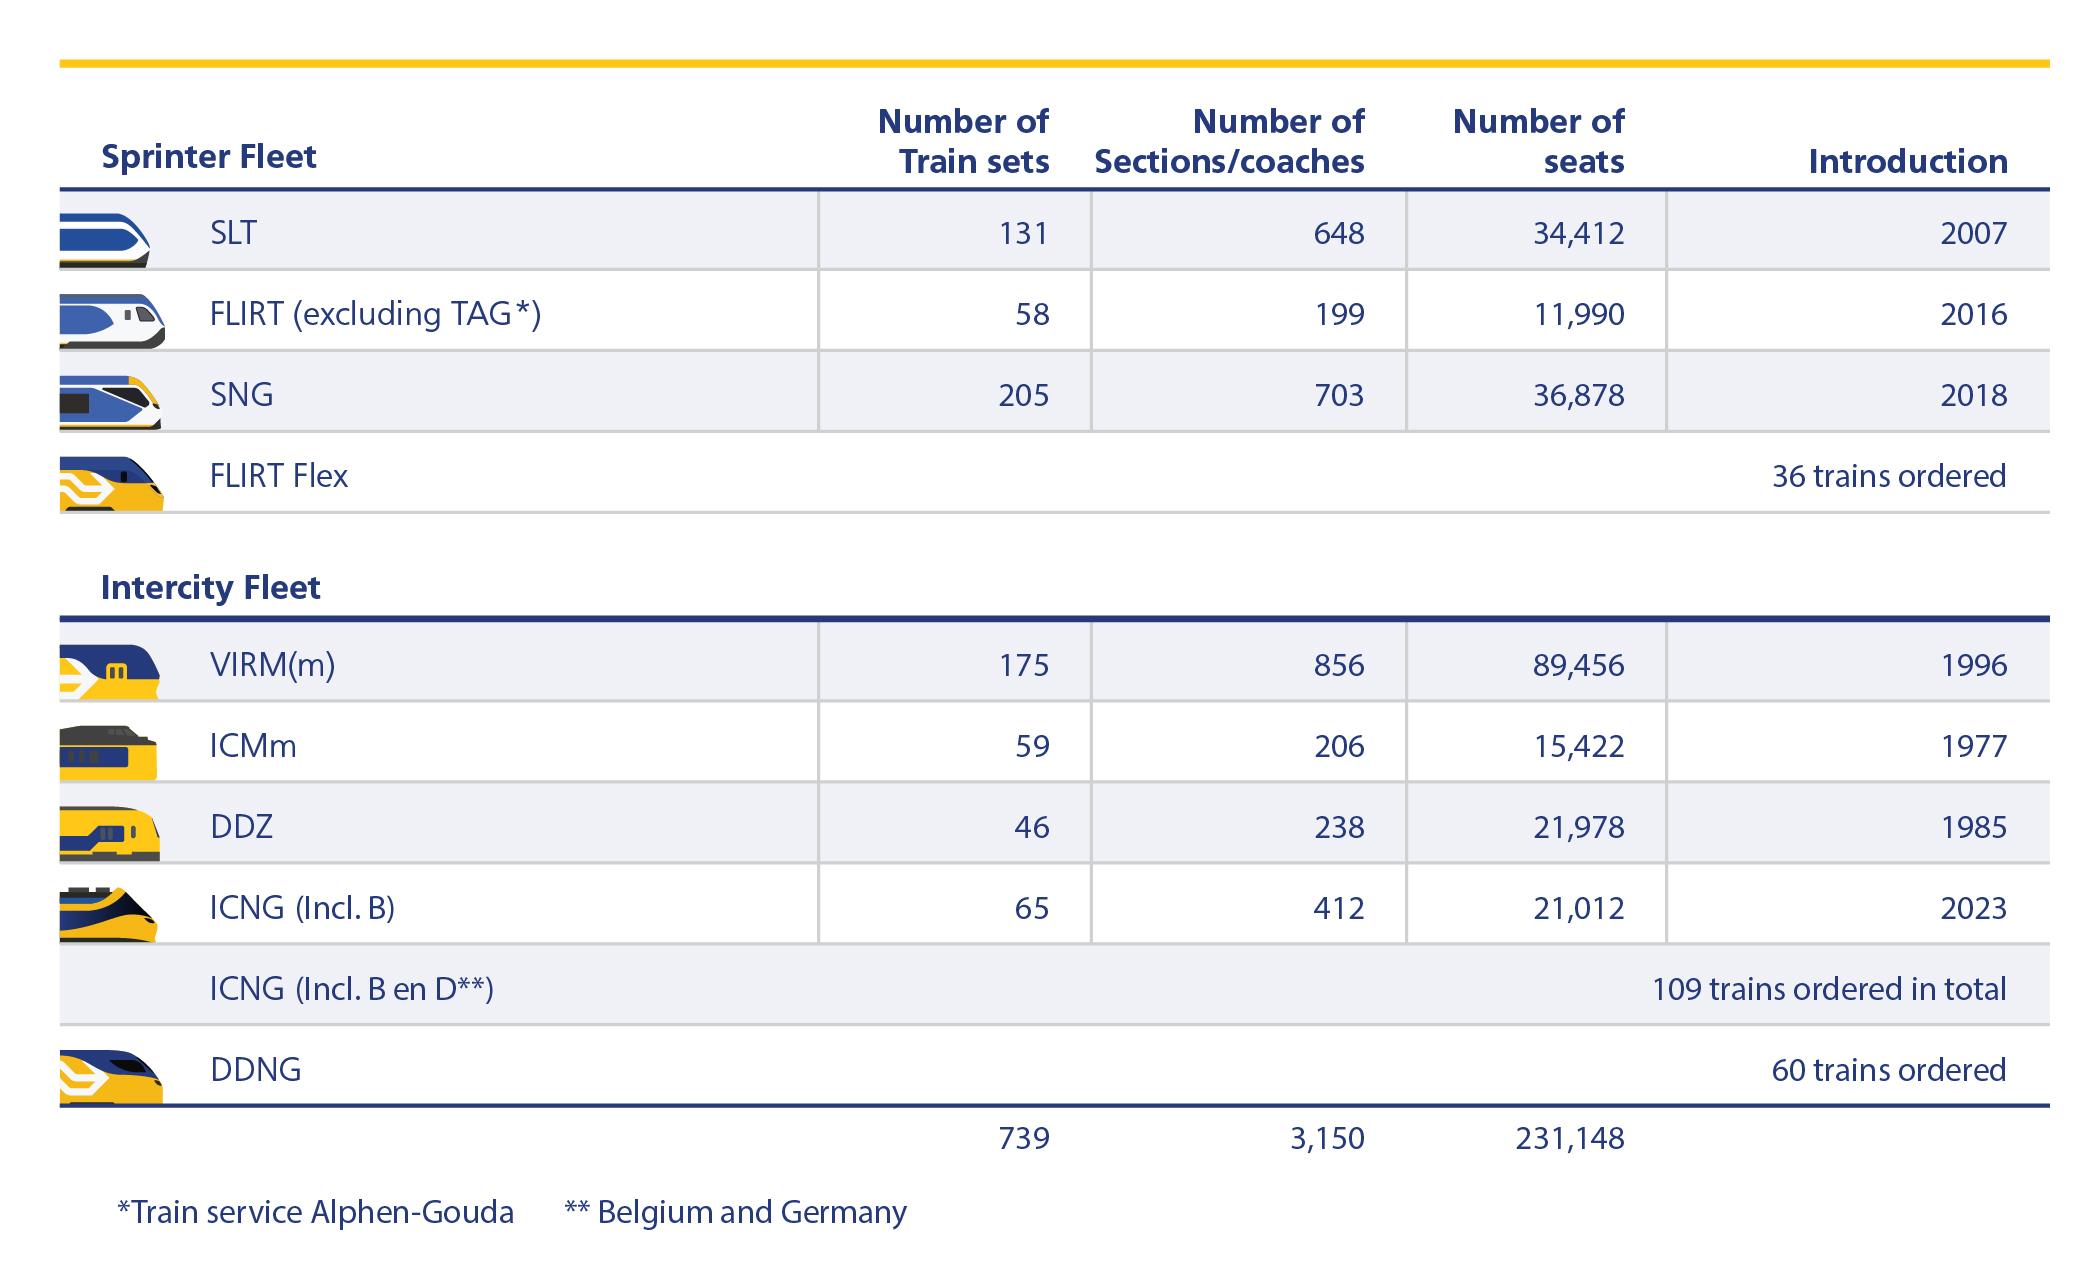Click the ICMm train icon
This screenshot has height=1278, width=2100.
click(108, 752)
